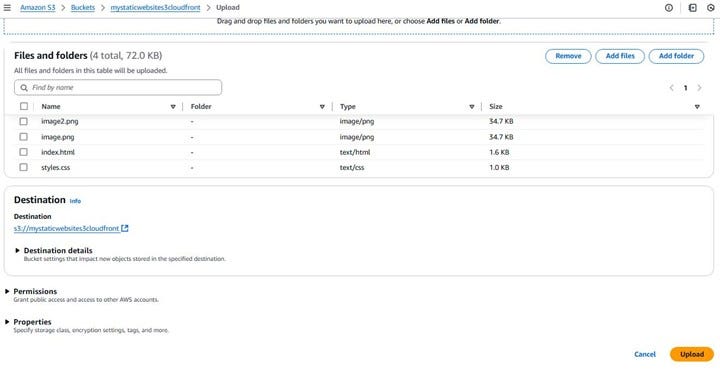Select the image2.png checkbox

23,122
